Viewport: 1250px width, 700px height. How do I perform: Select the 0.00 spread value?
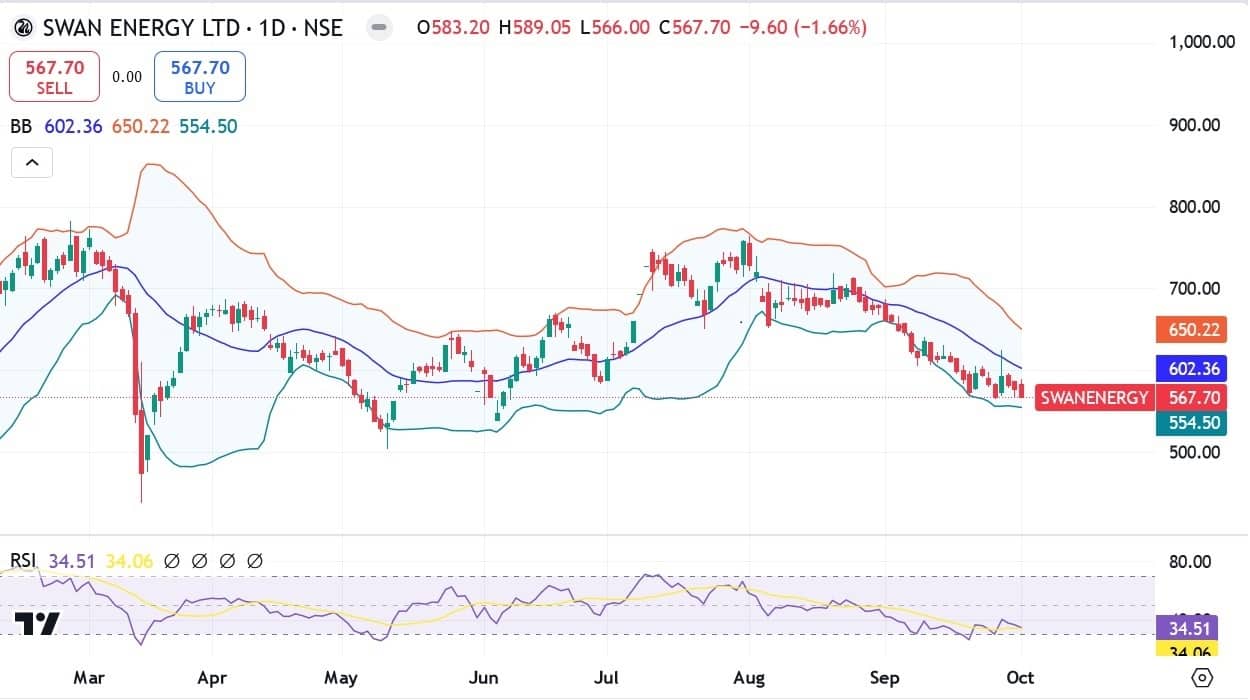click(127, 77)
